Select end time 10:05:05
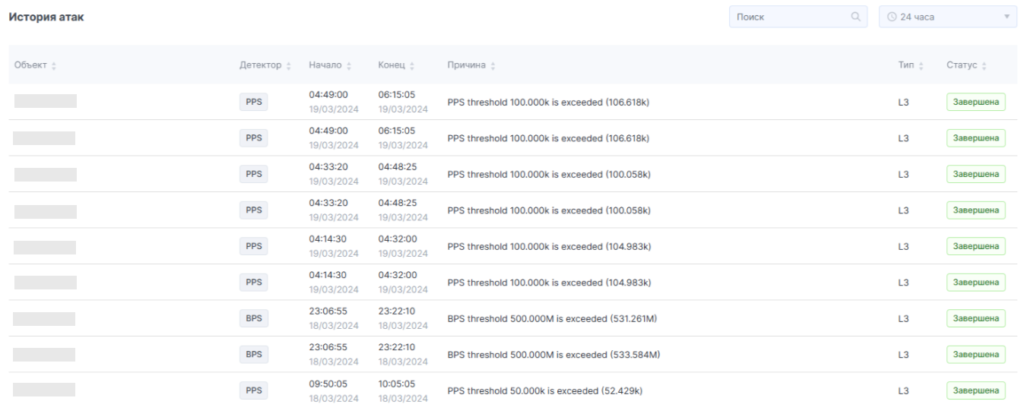This screenshot has height=417, width=1024. tap(396, 384)
